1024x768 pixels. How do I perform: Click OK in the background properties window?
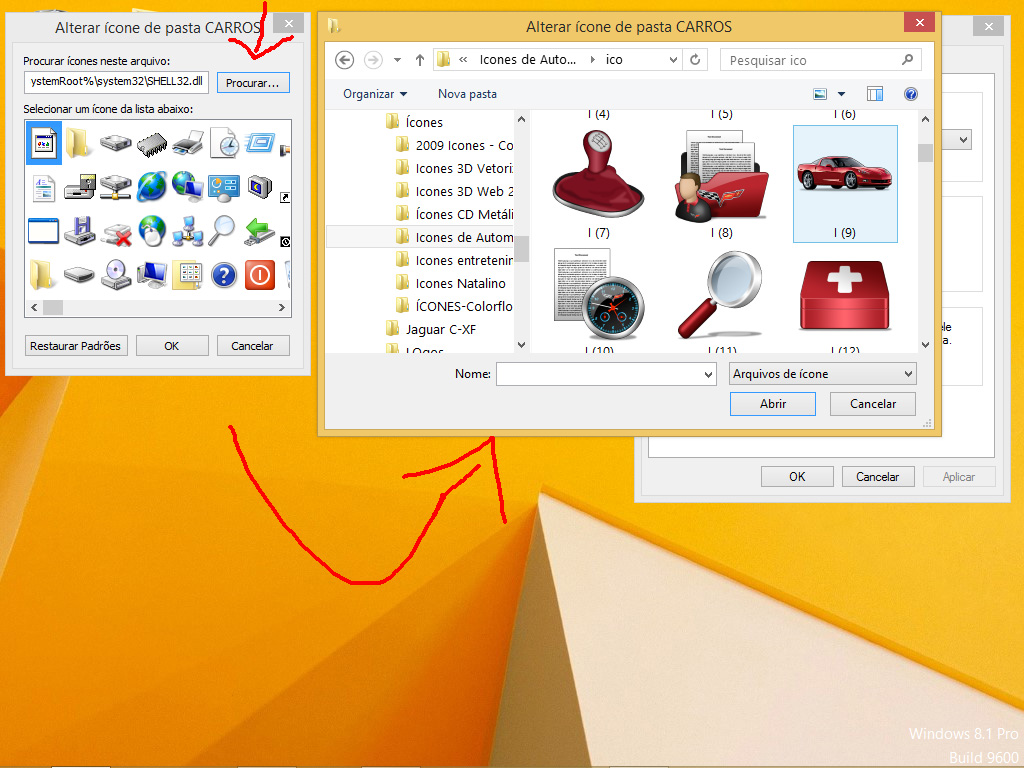[797, 477]
